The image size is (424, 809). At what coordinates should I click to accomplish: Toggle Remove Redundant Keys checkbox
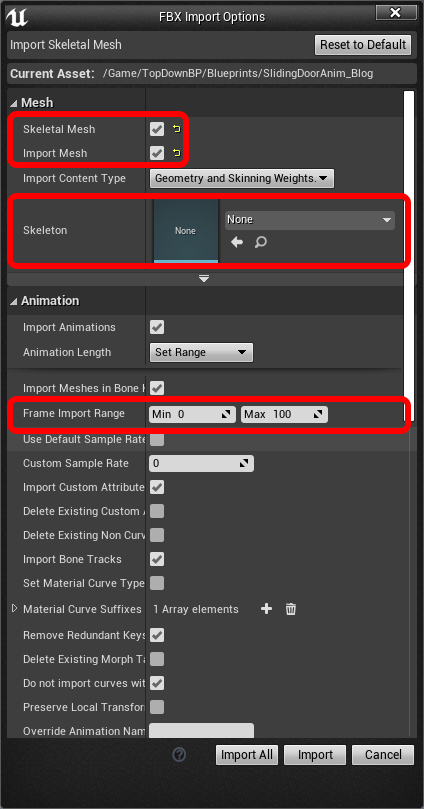[x=157, y=635]
